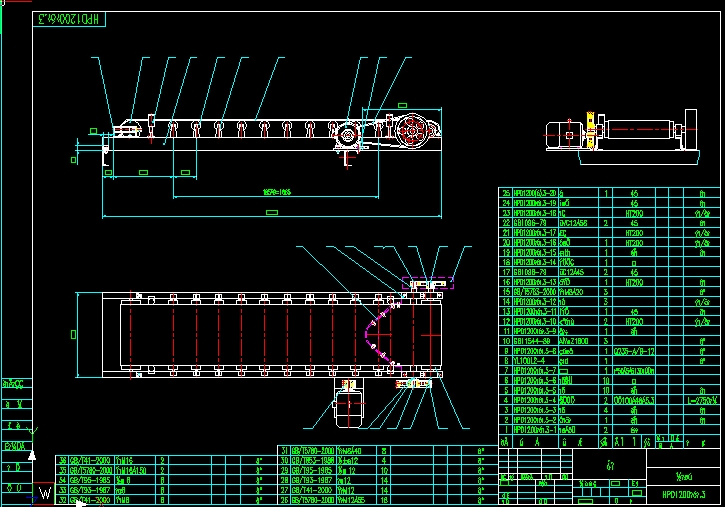Screen dimensions: 725x507
Task: Select the HT200 material cell in row 23
Action: point(633,212)
